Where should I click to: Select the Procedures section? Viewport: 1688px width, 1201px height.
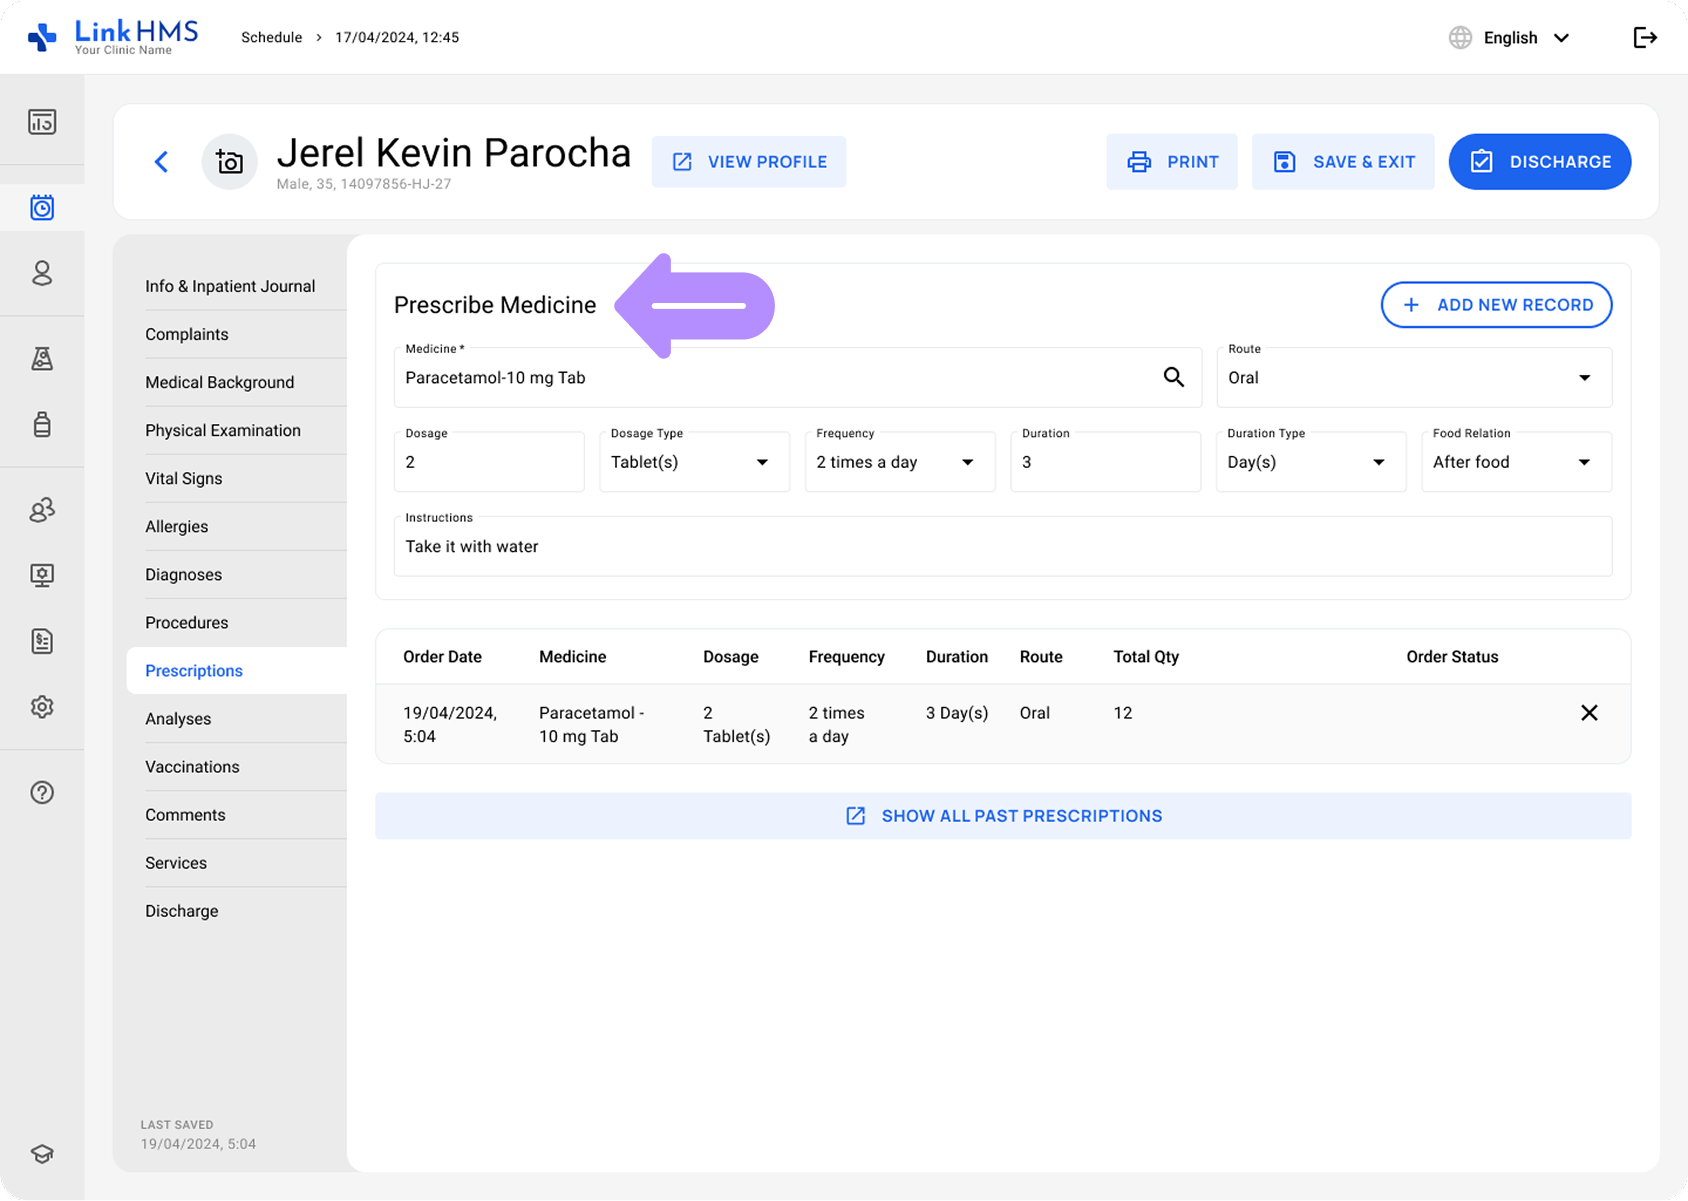(x=187, y=622)
